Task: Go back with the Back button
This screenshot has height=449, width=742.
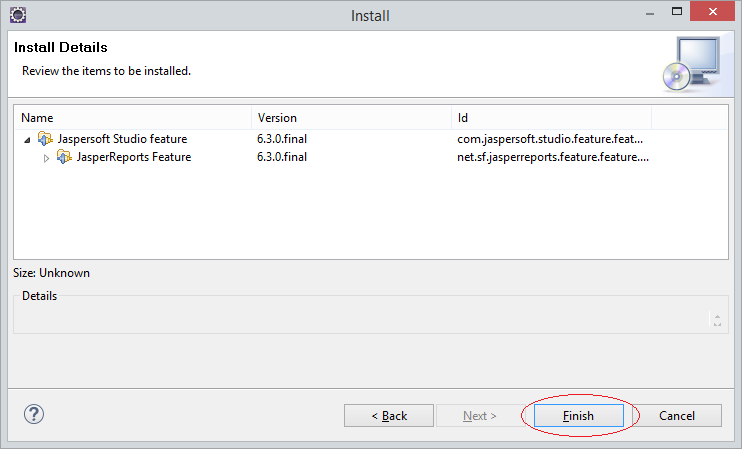Action: click(x=389, y=415)
